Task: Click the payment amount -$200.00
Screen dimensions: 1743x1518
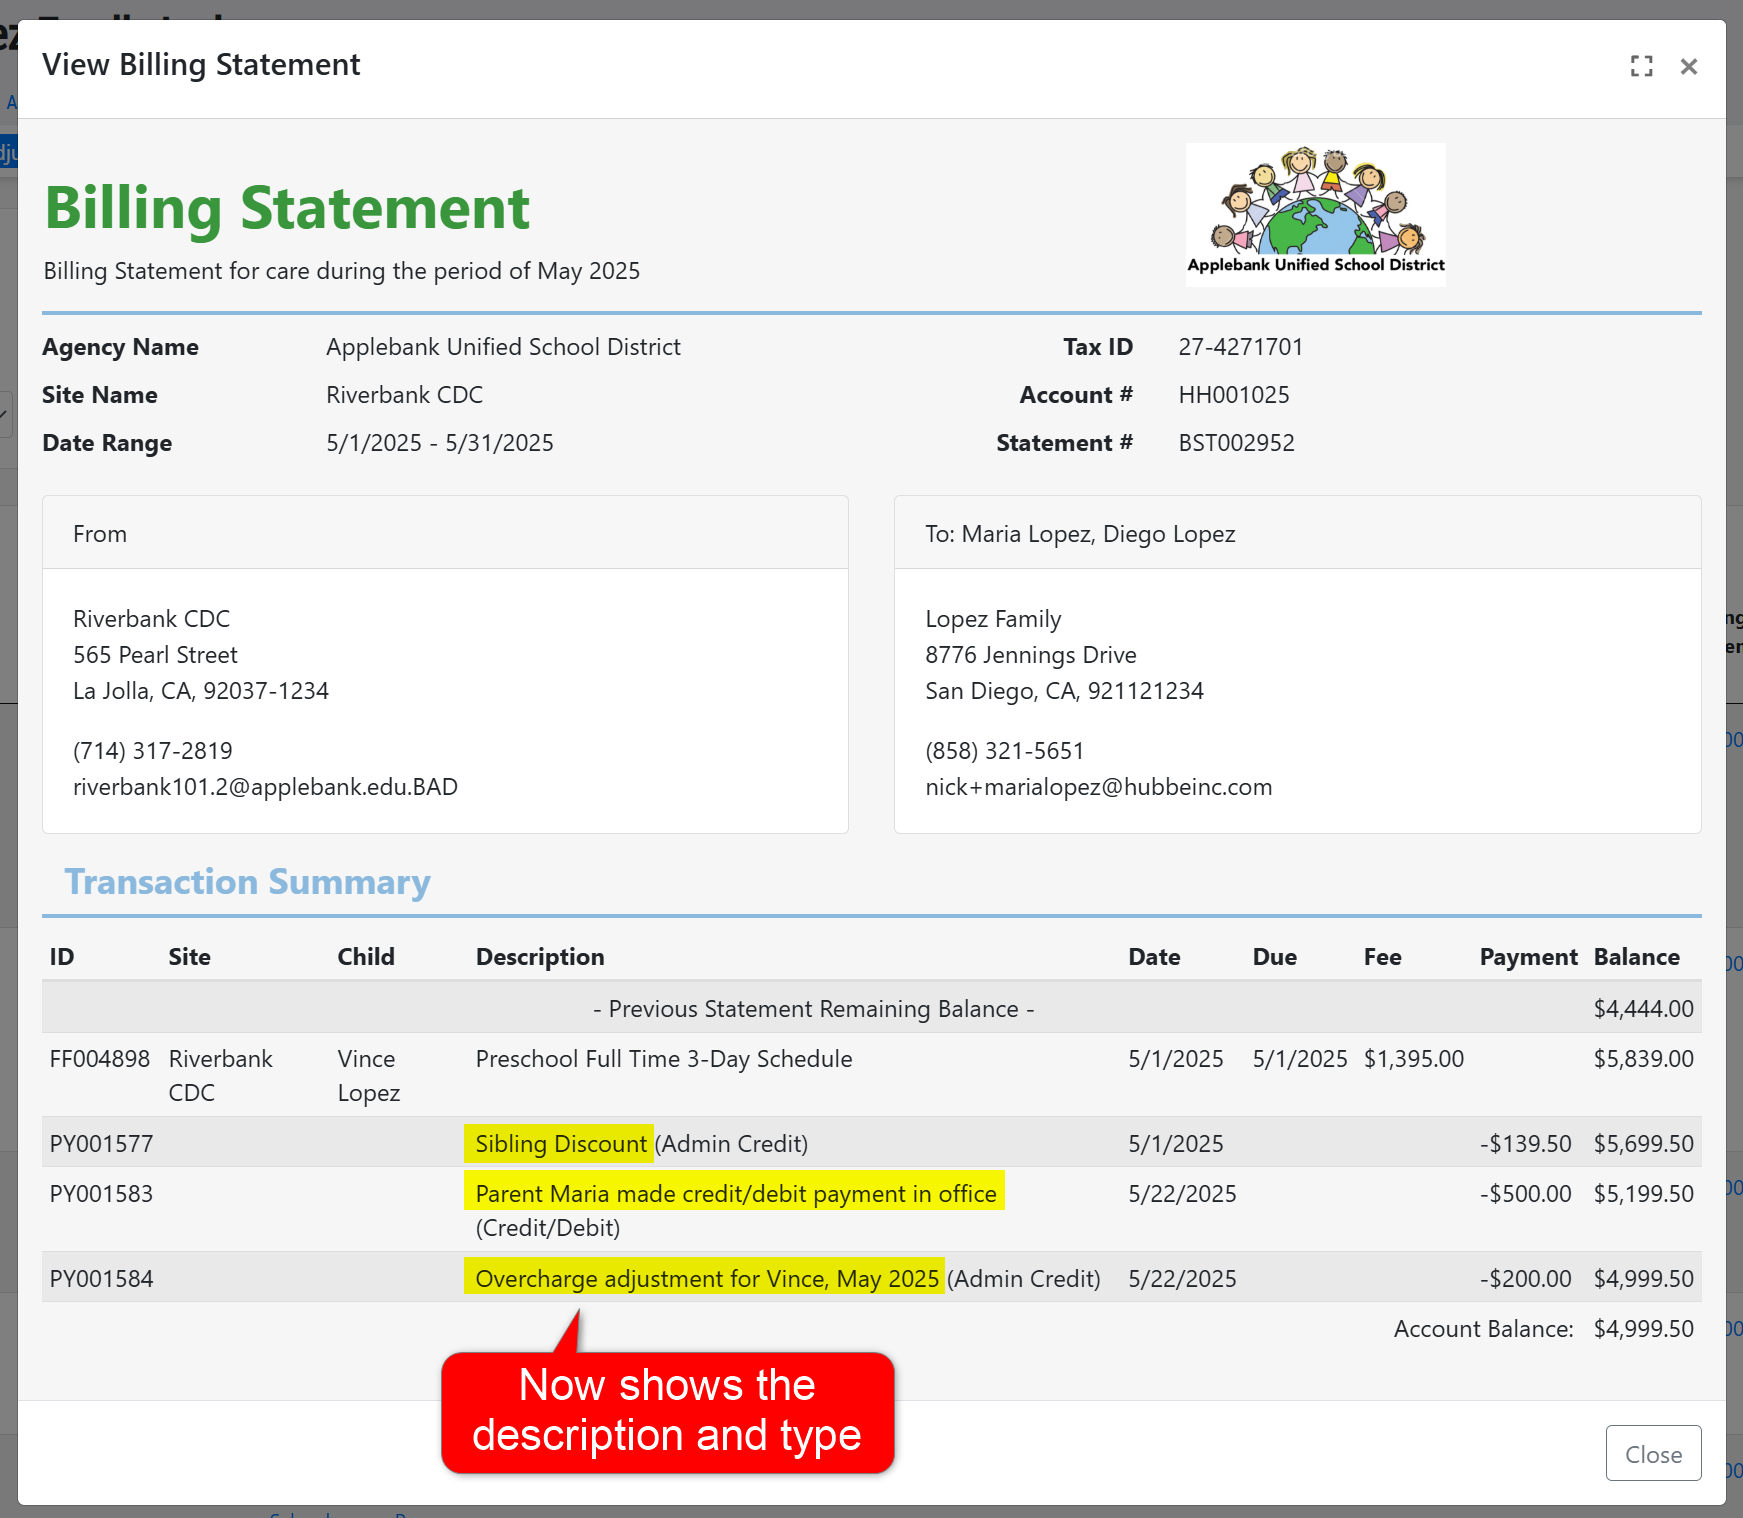Action: point(1525,1279)
